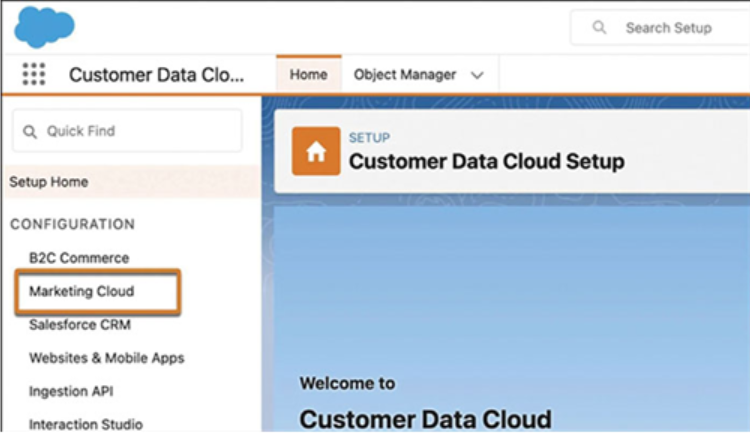Click the Quick Find magnifier icon
This screenshot has width=750, height=436.
[30, 131]
